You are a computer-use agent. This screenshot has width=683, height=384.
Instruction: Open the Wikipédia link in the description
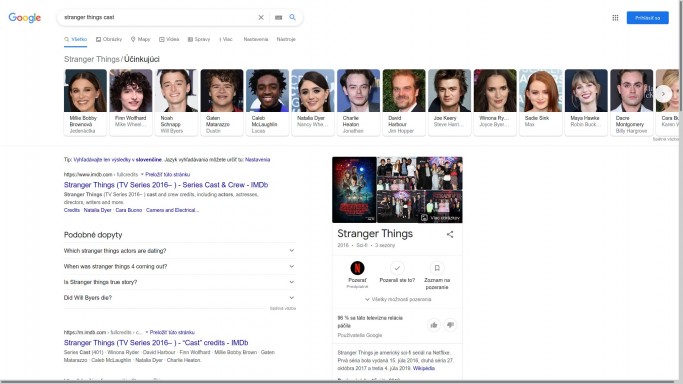(423, 368)
